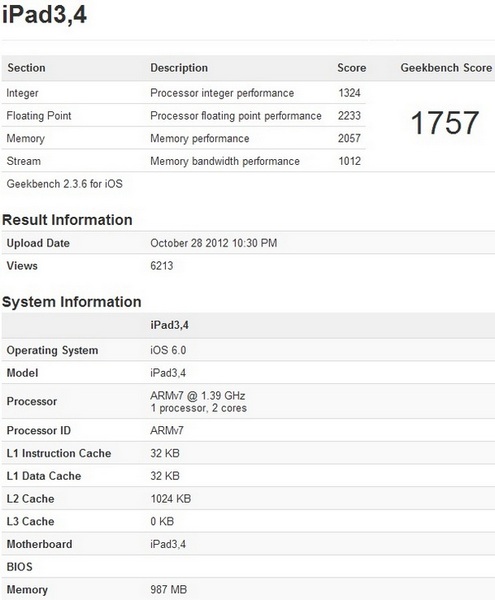Click the Processor label

pos(32,401)
